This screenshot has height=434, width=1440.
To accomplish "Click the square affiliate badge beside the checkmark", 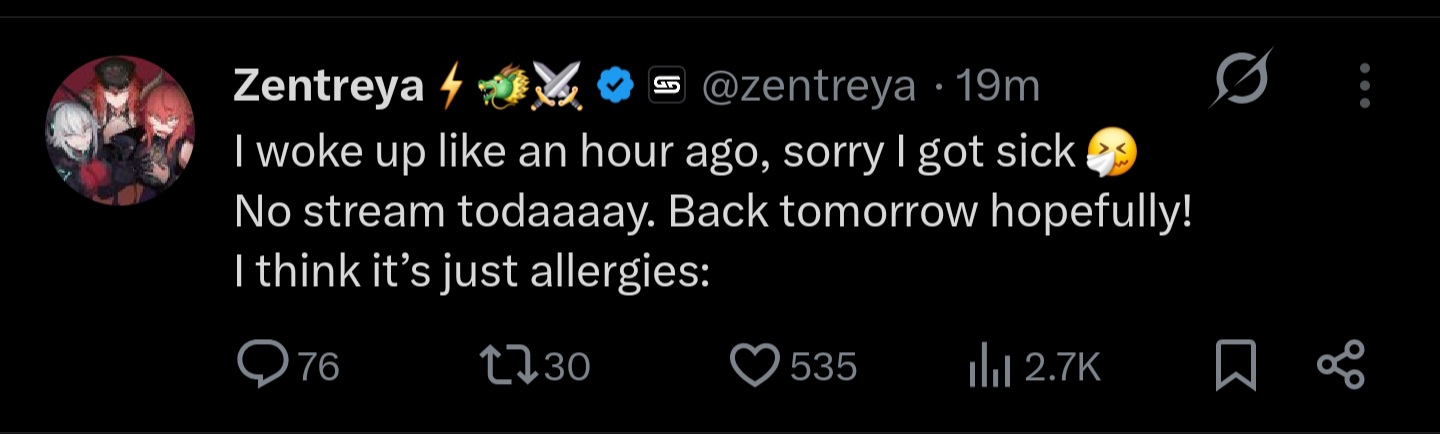I will 666,88.
